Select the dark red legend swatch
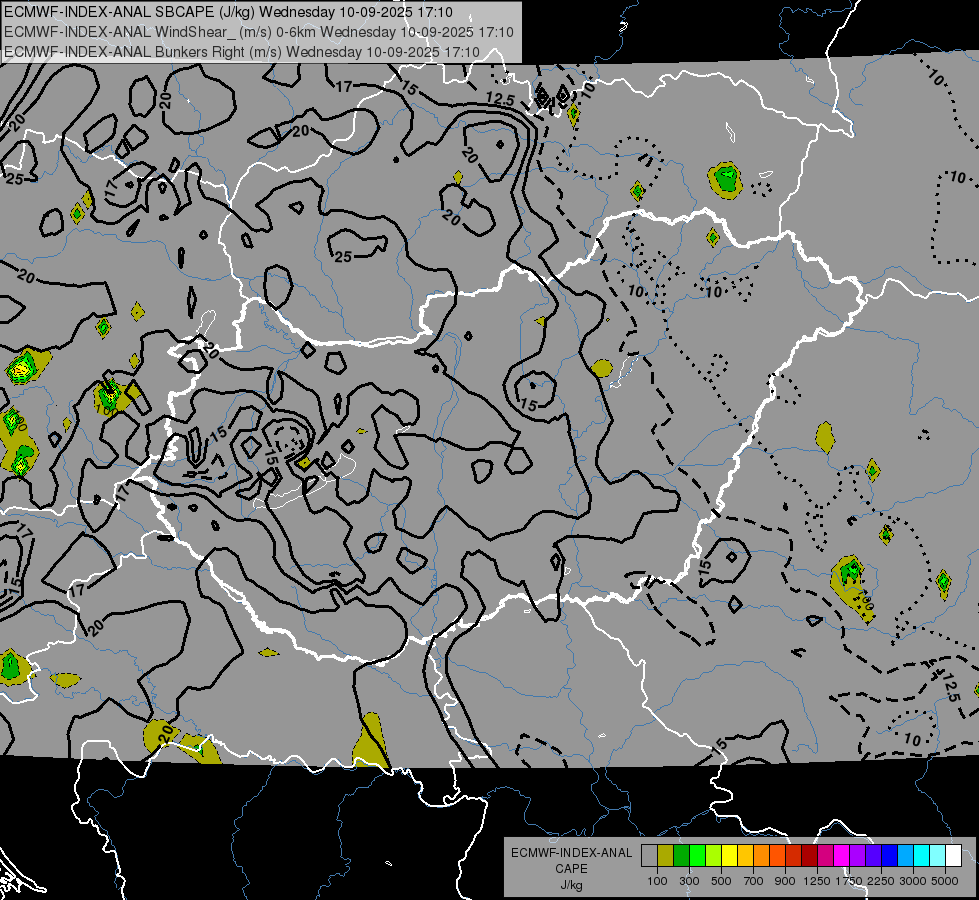Screen dimensions: 979x900 click(809, 855)
